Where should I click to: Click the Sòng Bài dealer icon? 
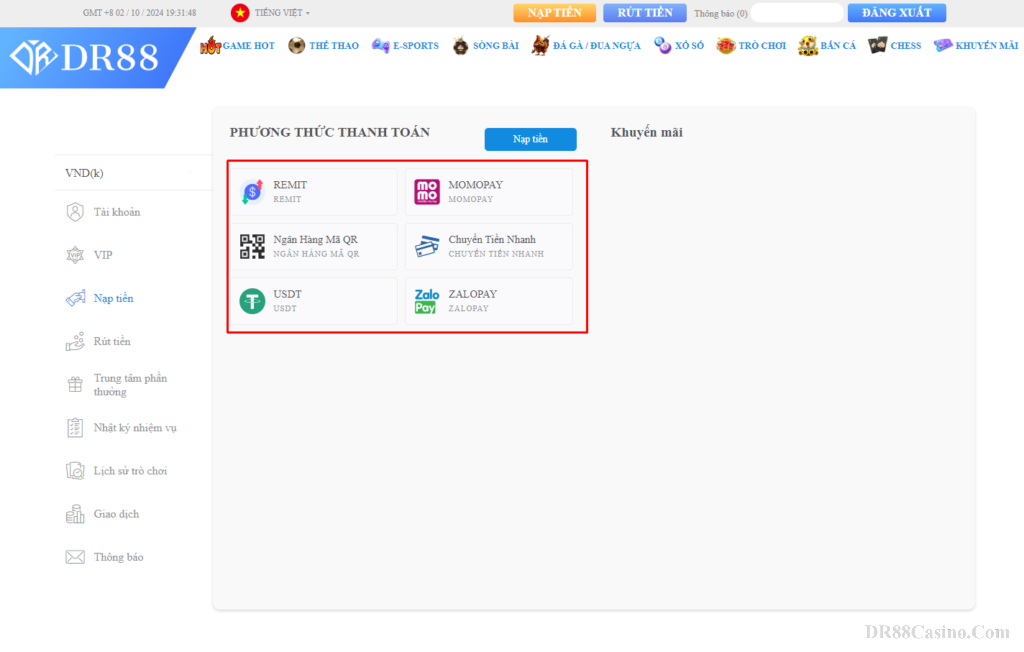tap(460, 45)
